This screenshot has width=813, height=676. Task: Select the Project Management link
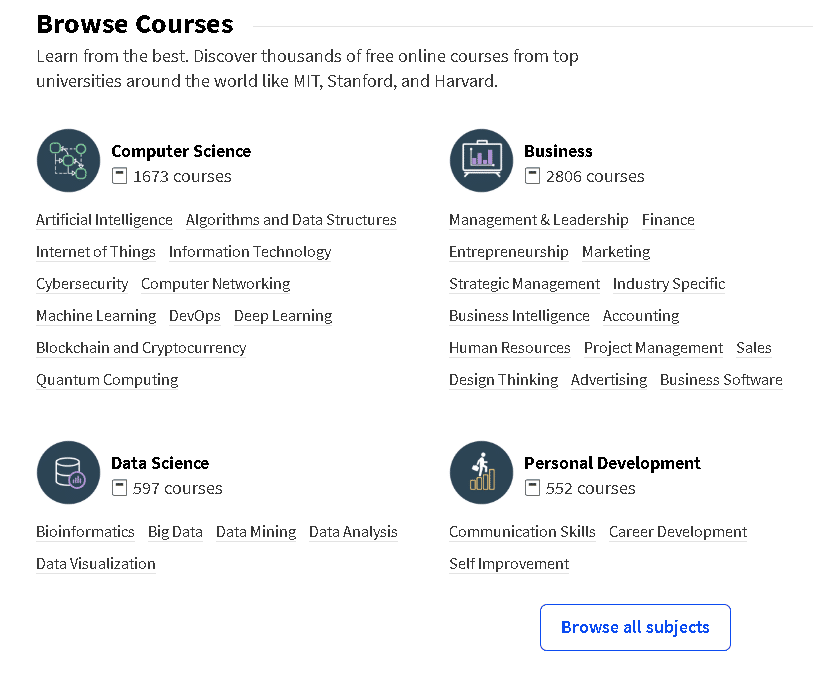653,348
